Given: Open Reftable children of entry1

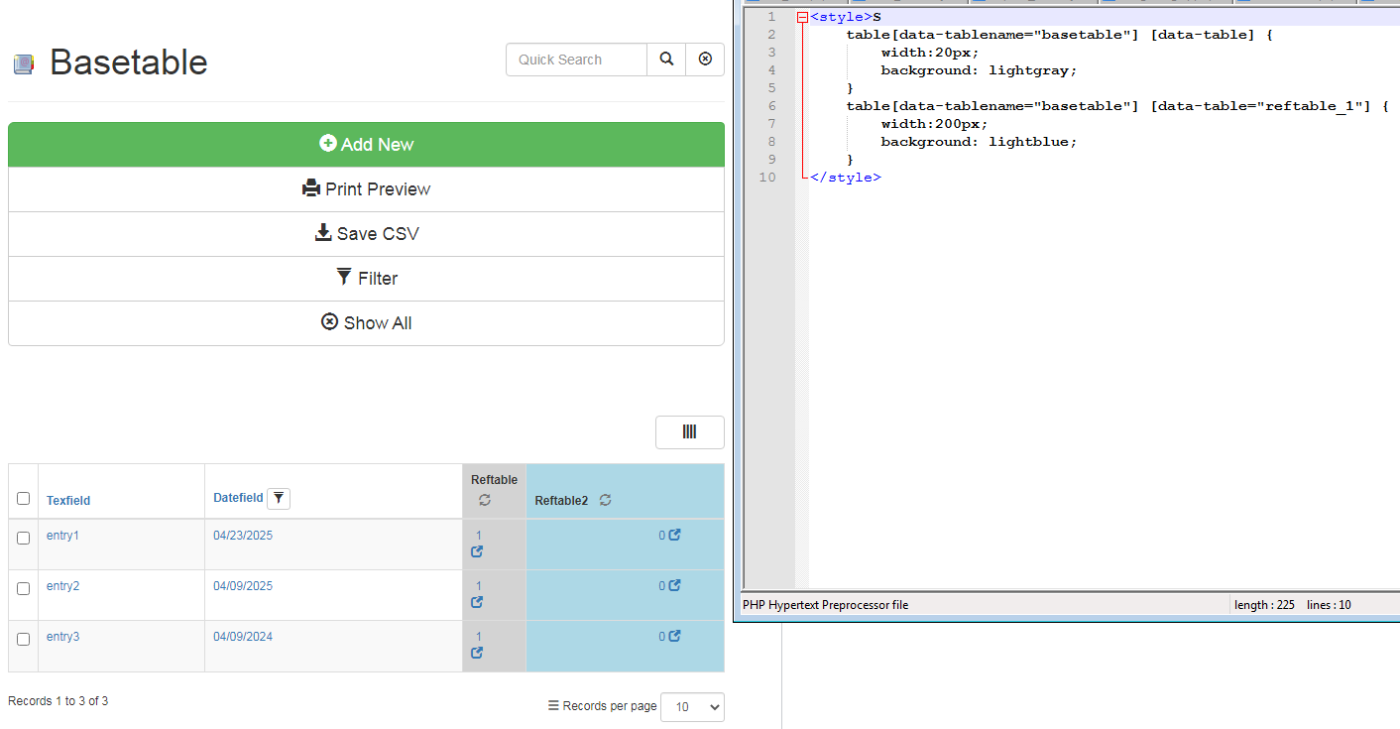Looking at the screenshot, I should [477, 551].
